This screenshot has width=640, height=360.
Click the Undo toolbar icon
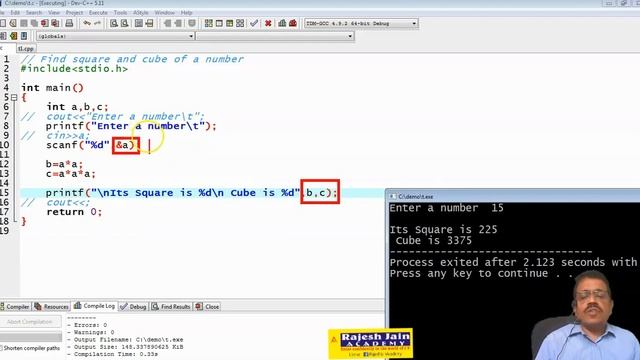click(x=87, y=23)
